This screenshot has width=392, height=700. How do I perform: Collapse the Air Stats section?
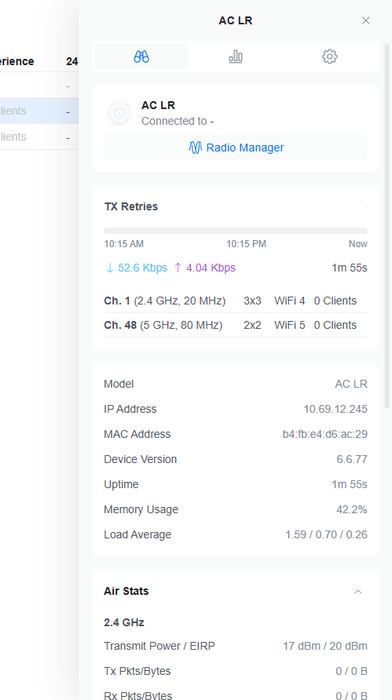click(358, 592)
